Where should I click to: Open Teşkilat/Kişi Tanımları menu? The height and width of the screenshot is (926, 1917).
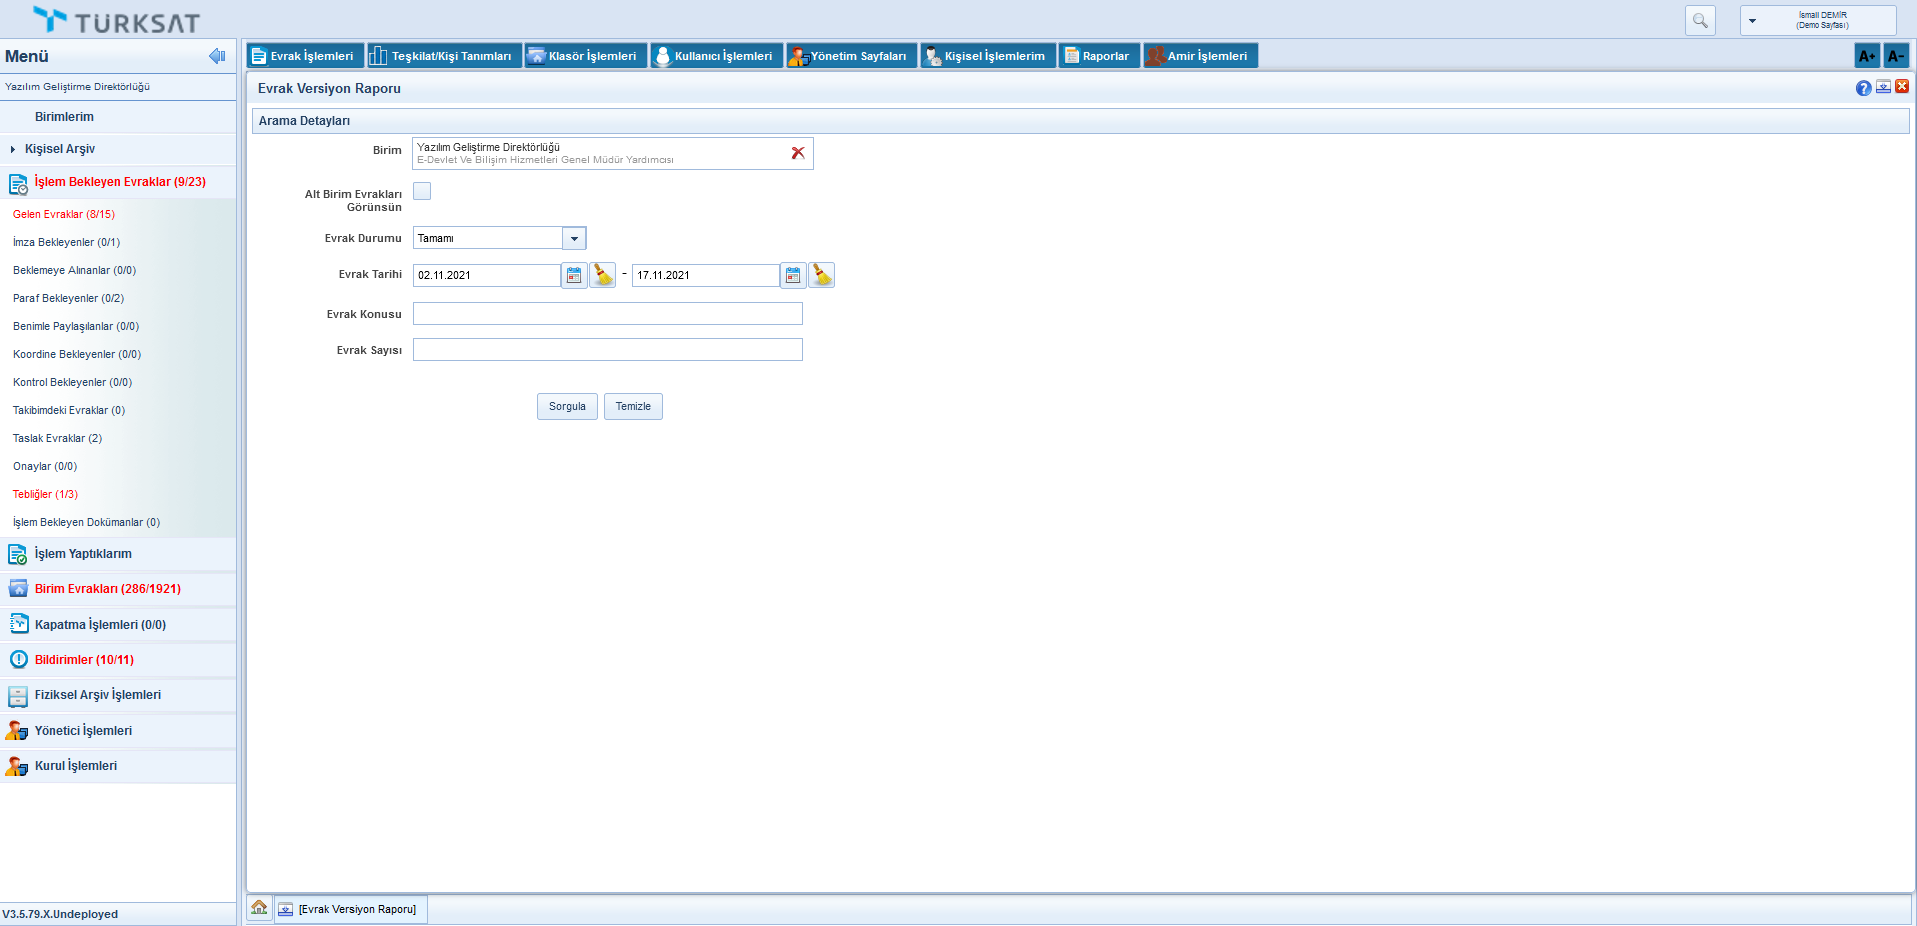[445, 56]
